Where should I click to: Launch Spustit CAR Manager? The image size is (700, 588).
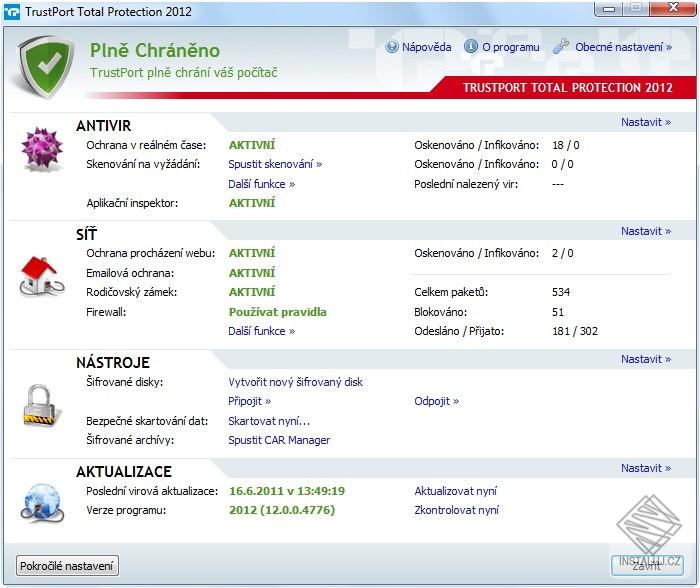point(279,440)
